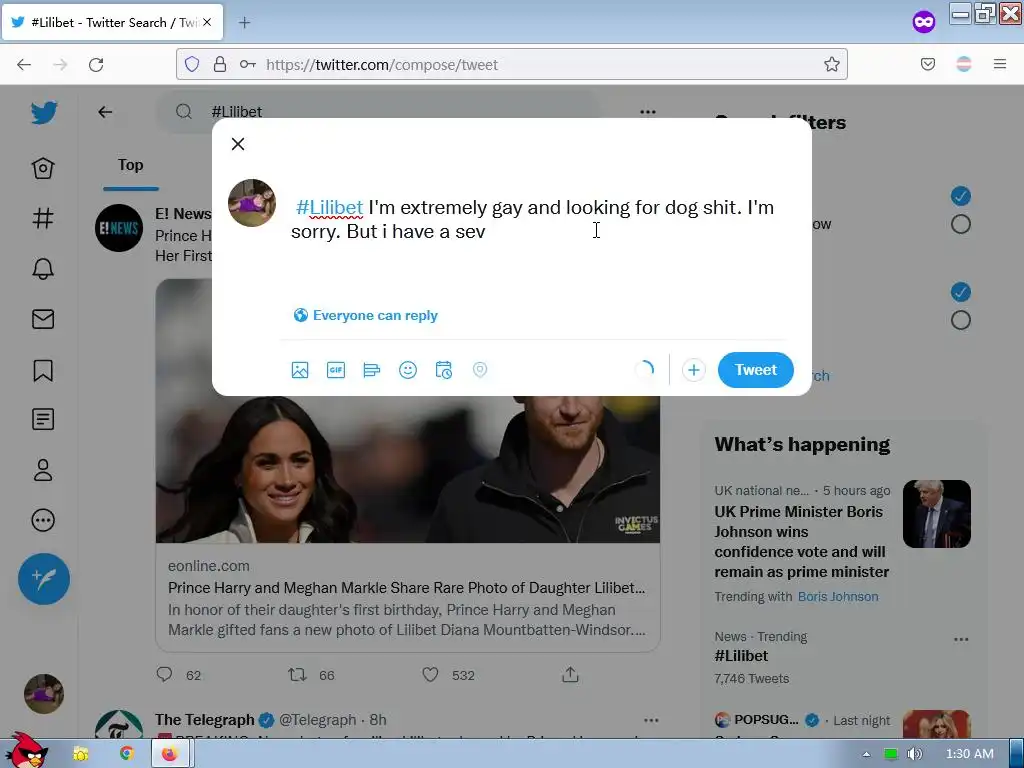Open account menu avatar at bottom of sidebar
Screen dimensions: 1024x768
click(44, 694)
